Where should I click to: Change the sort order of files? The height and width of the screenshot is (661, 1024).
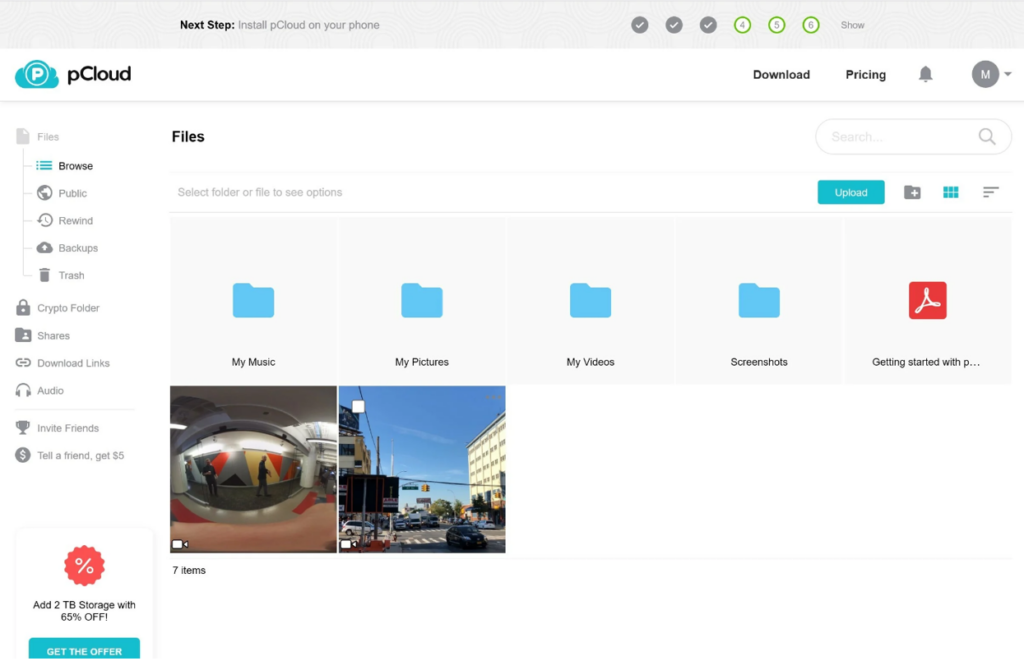pos(990,191)
